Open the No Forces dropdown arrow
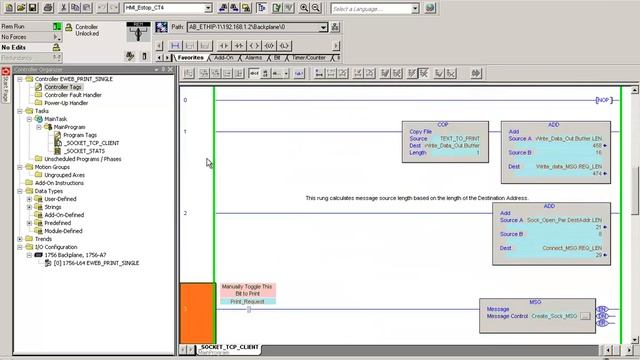Viewport: 640px width, 360px height. point(58,37)
